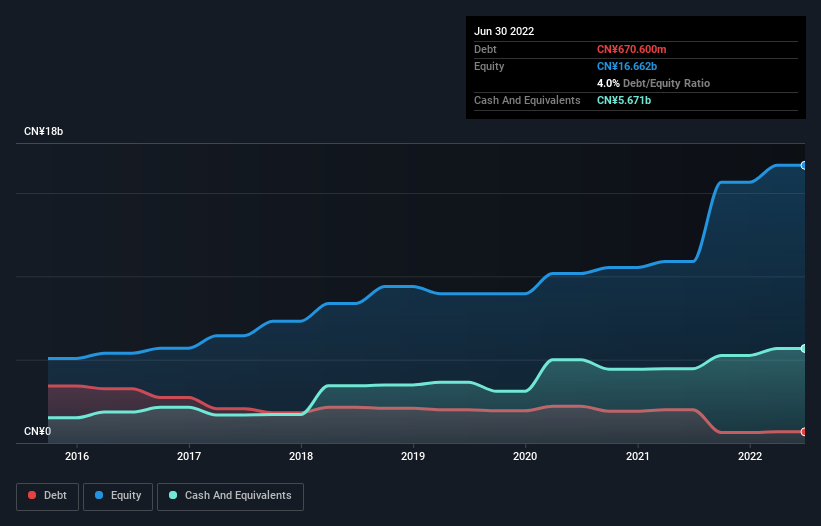Select the Debt endpoint marker on chart
The image size is (821, 526).
click(x=804, y=432)
